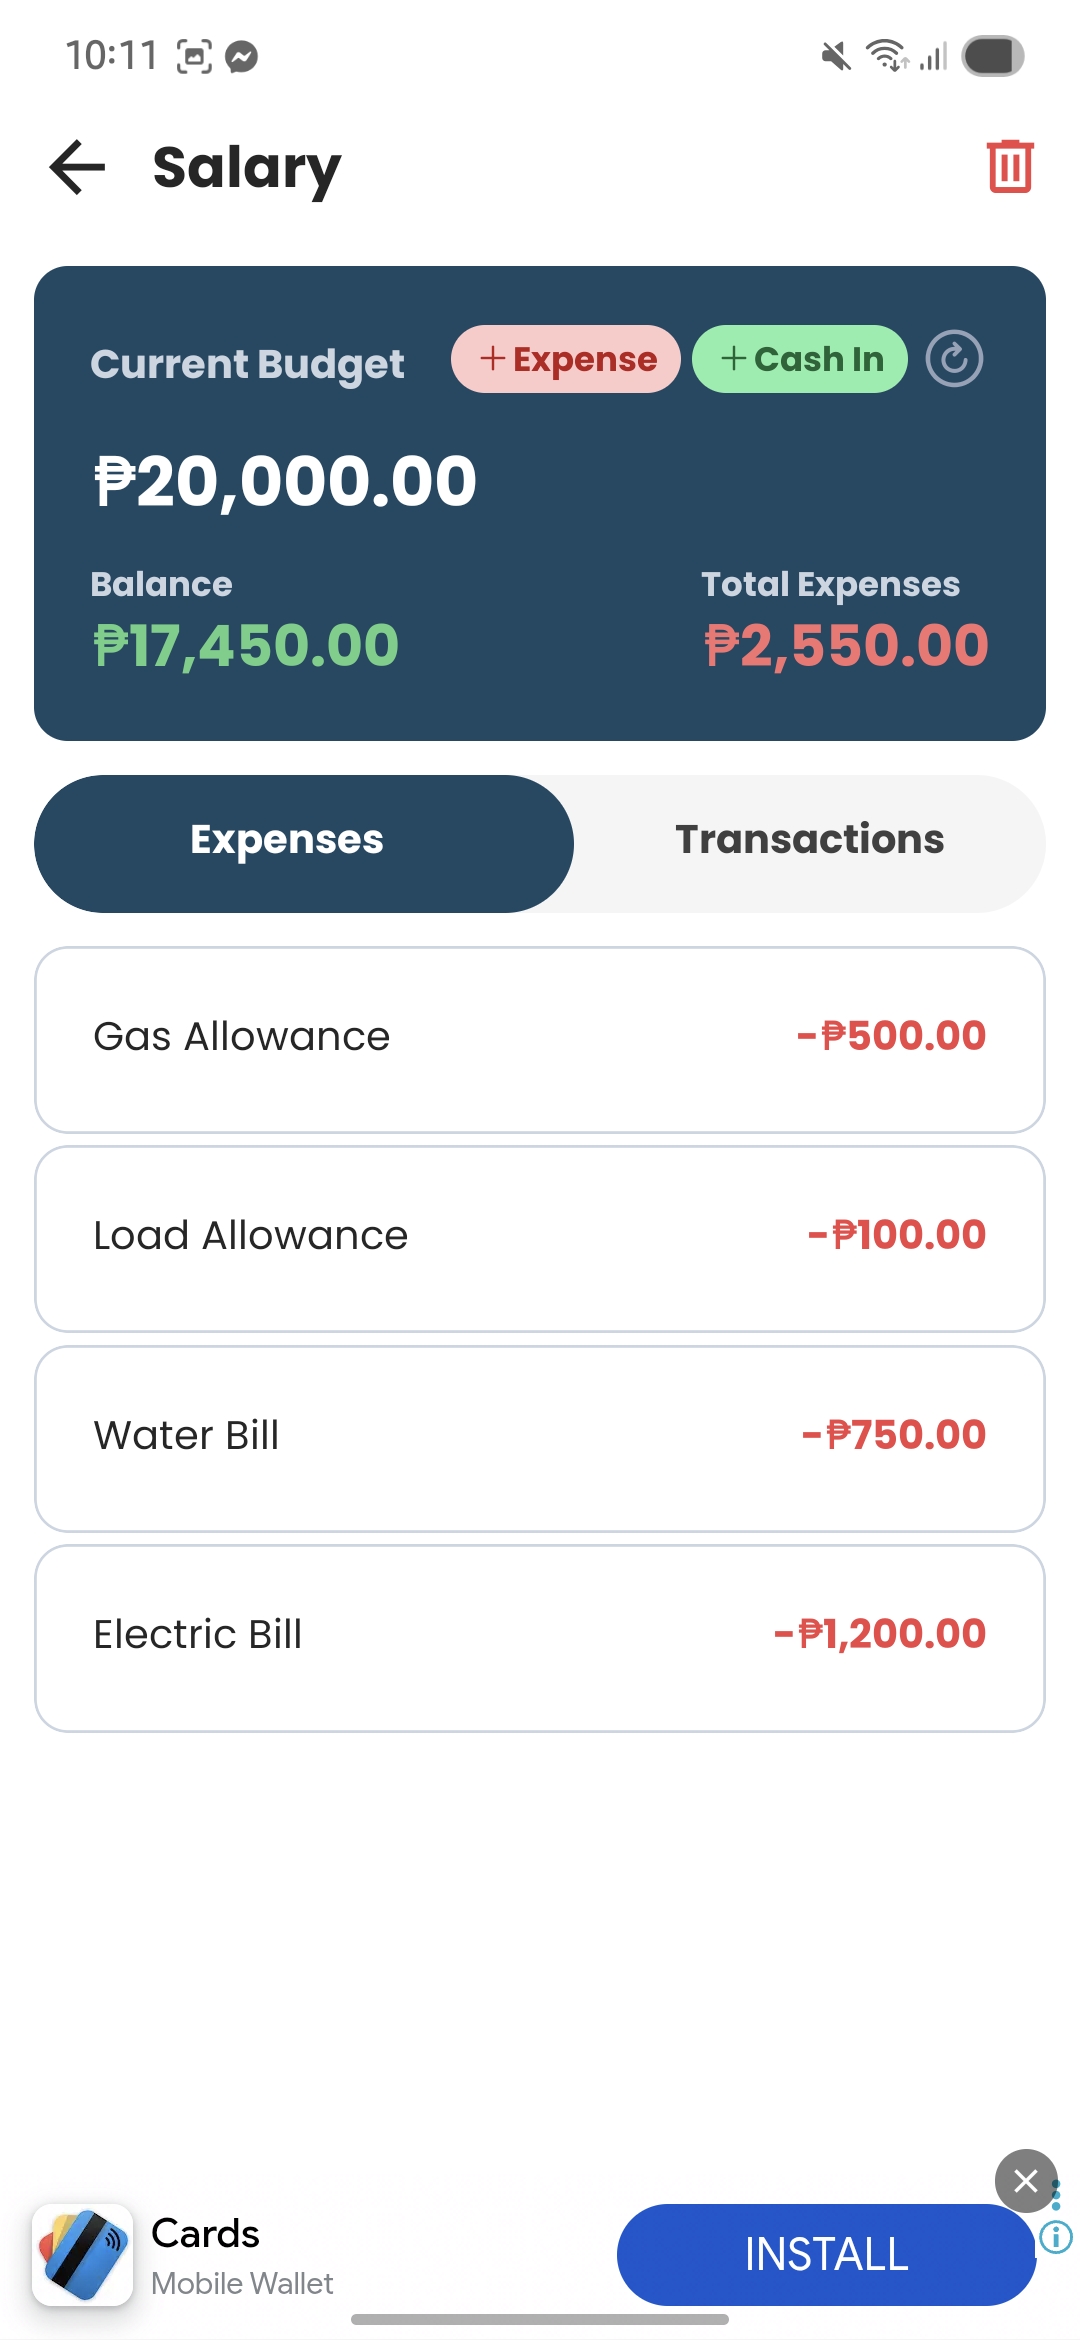The width and height of the screenshot is (1080, 2340).
Task: Tap the screenshot status bar icon
Action: [x=194, y=57]
